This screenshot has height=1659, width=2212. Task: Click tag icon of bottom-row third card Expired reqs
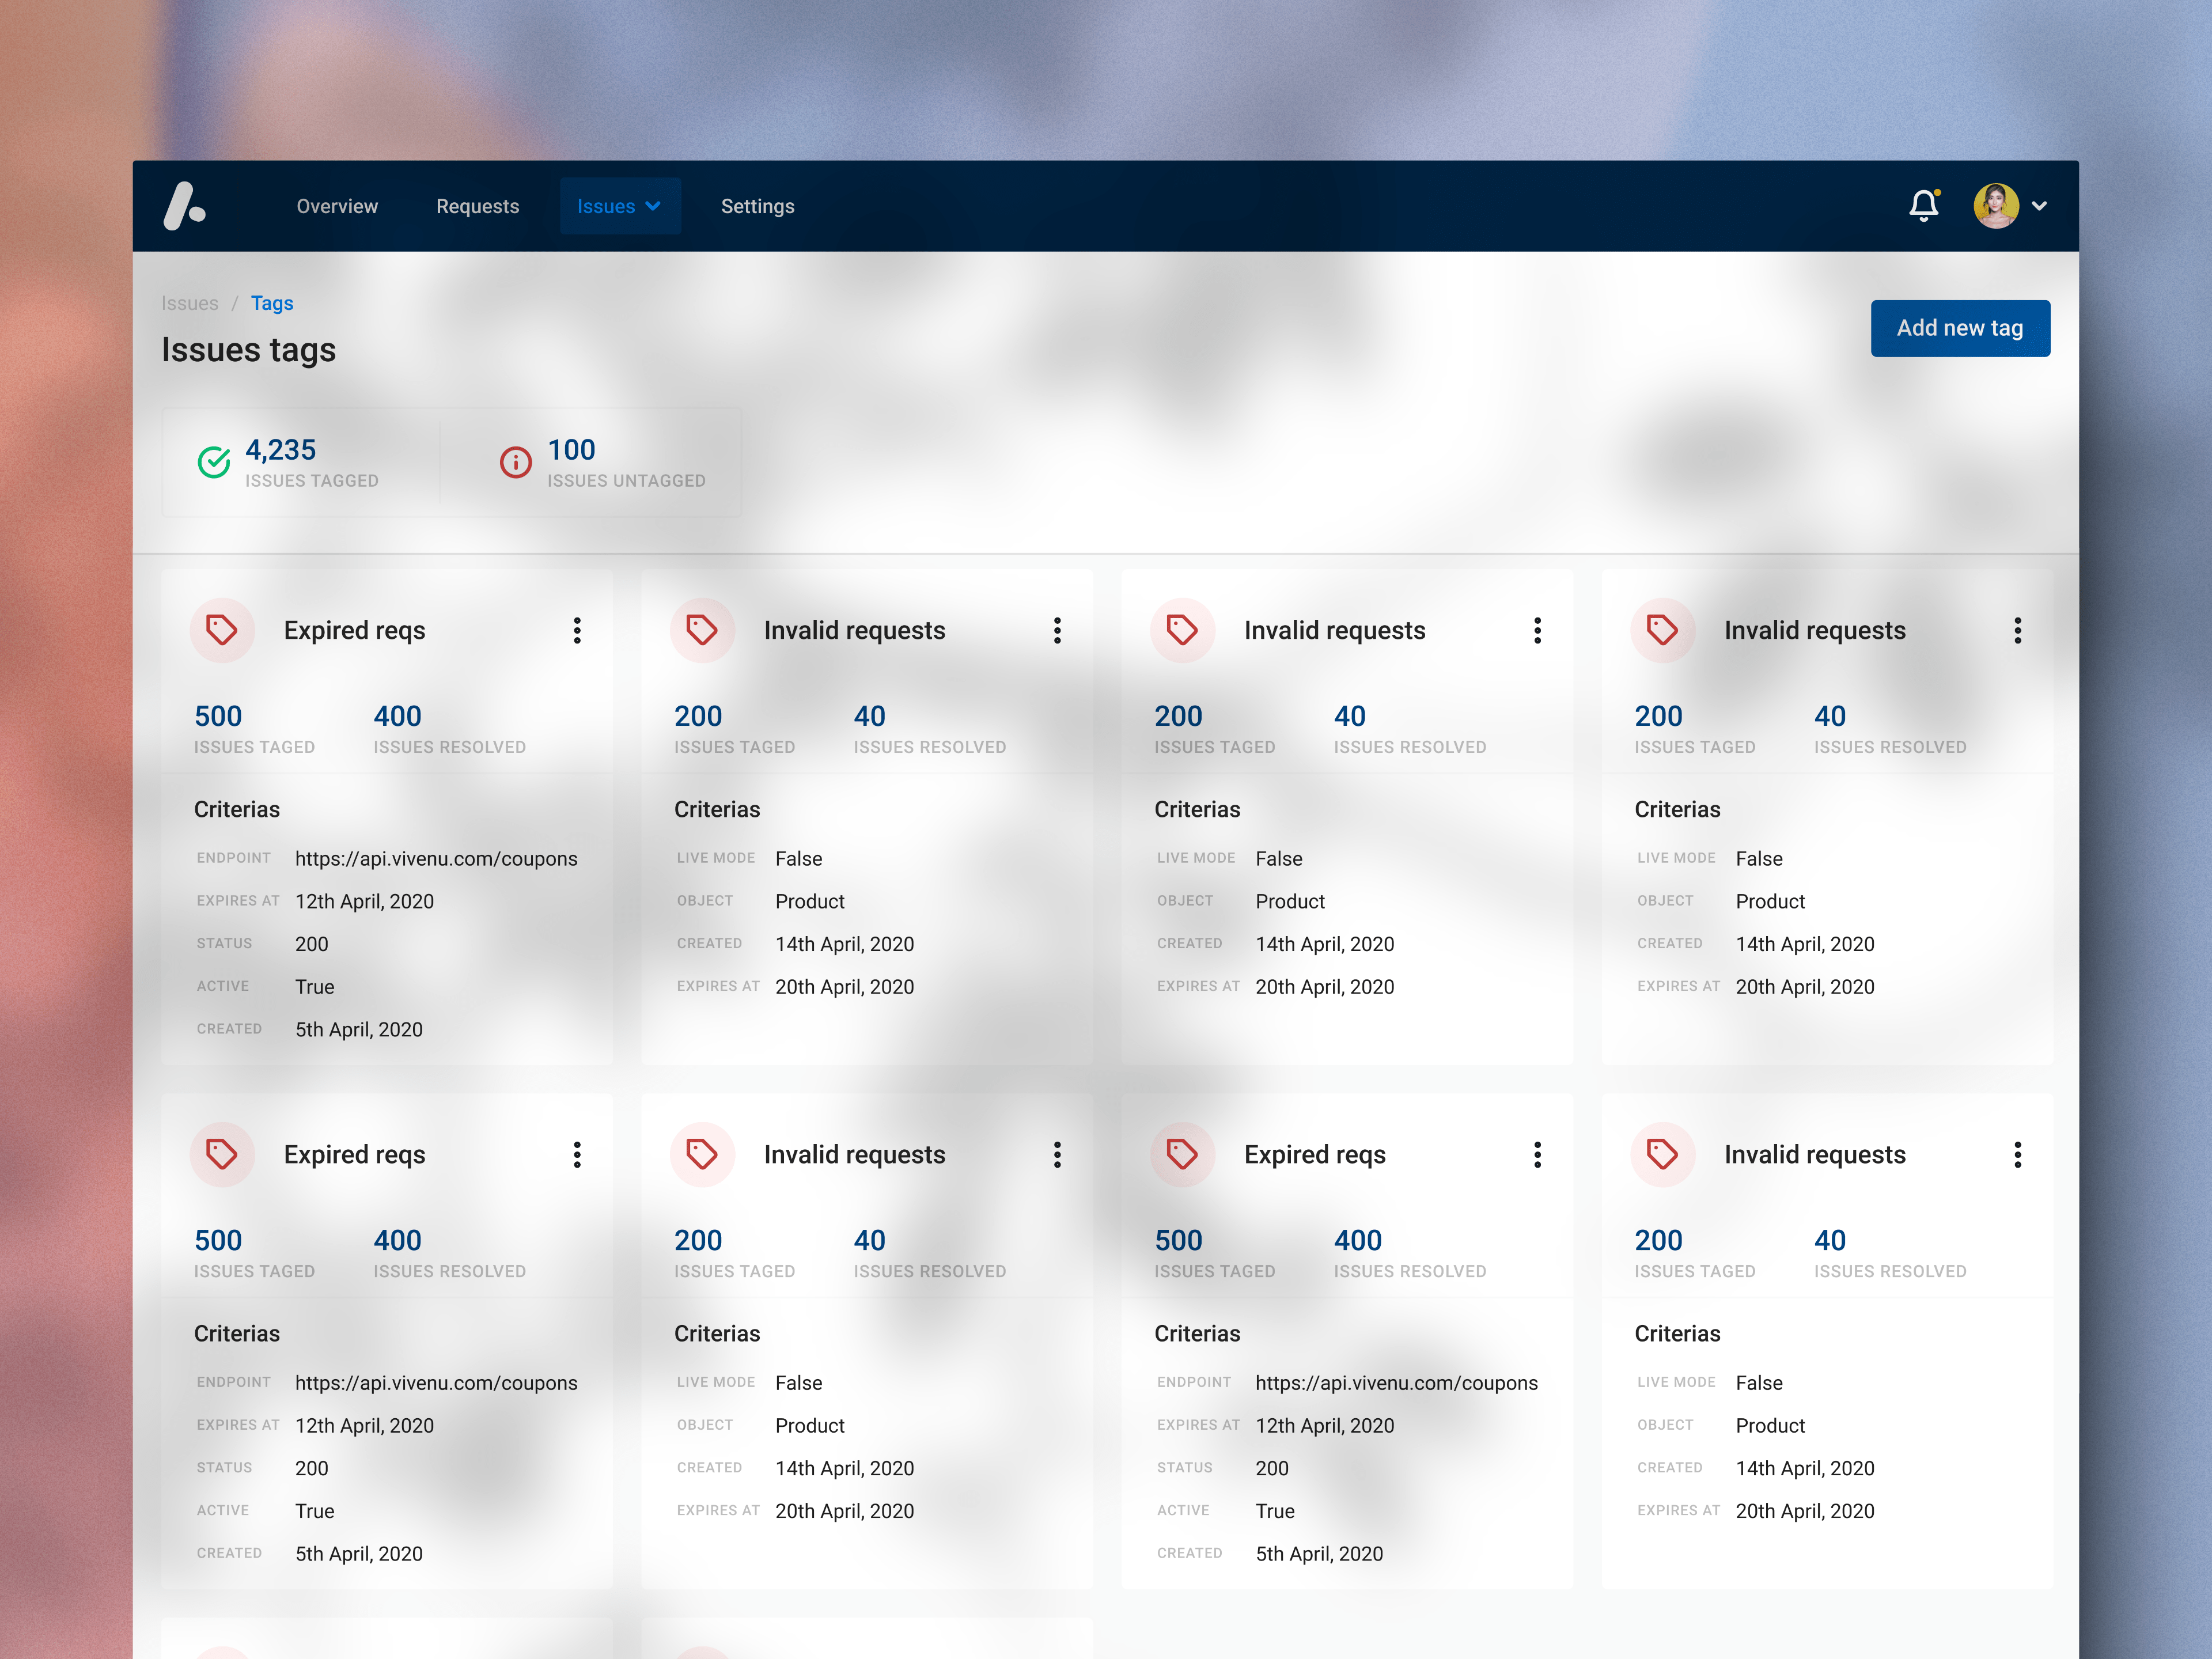1182,1154
